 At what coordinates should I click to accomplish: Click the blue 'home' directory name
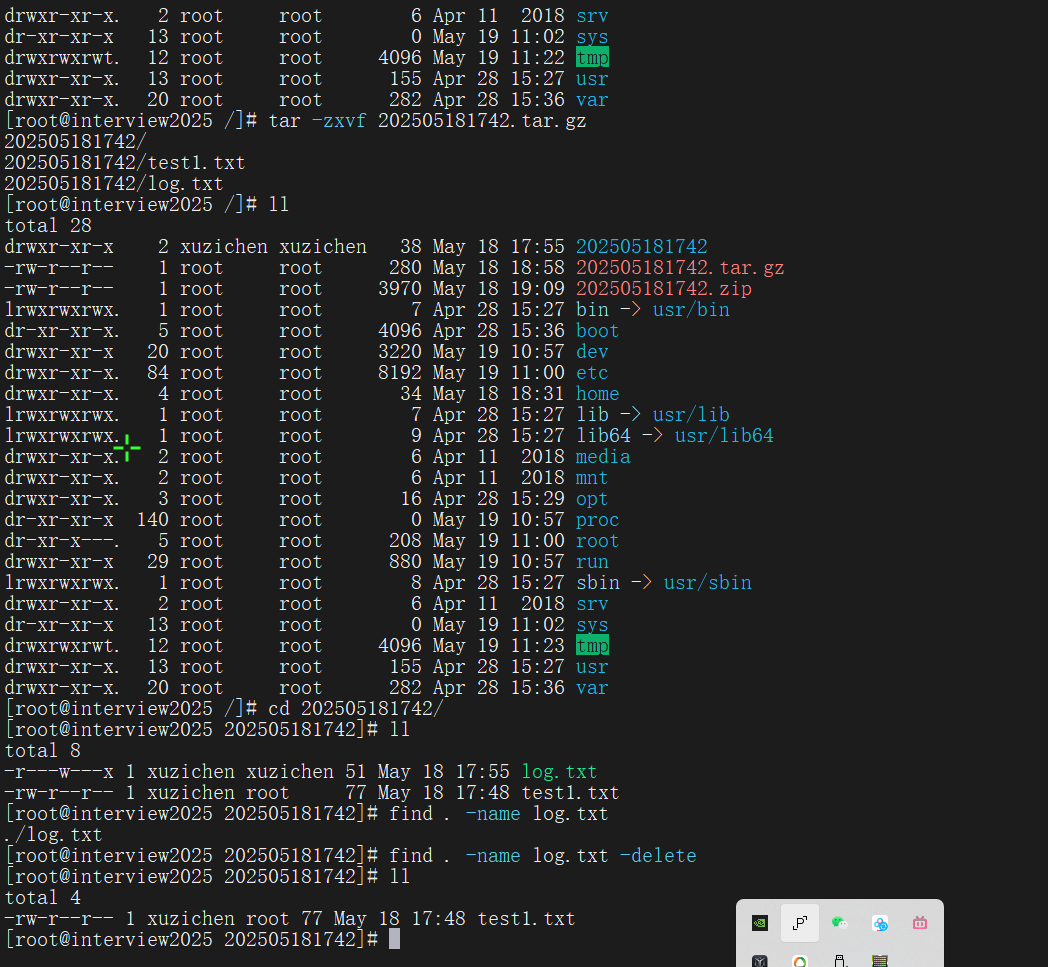pyautogui.click(x=598, y=394)
